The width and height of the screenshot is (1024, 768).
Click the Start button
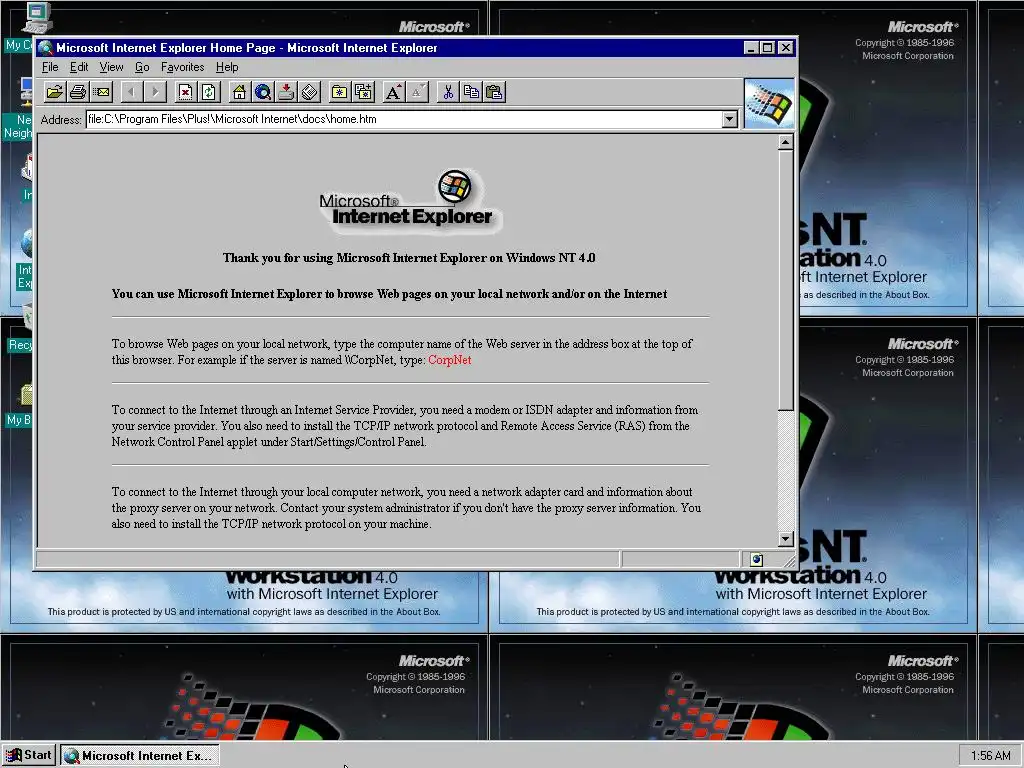(x=29, y=756)
